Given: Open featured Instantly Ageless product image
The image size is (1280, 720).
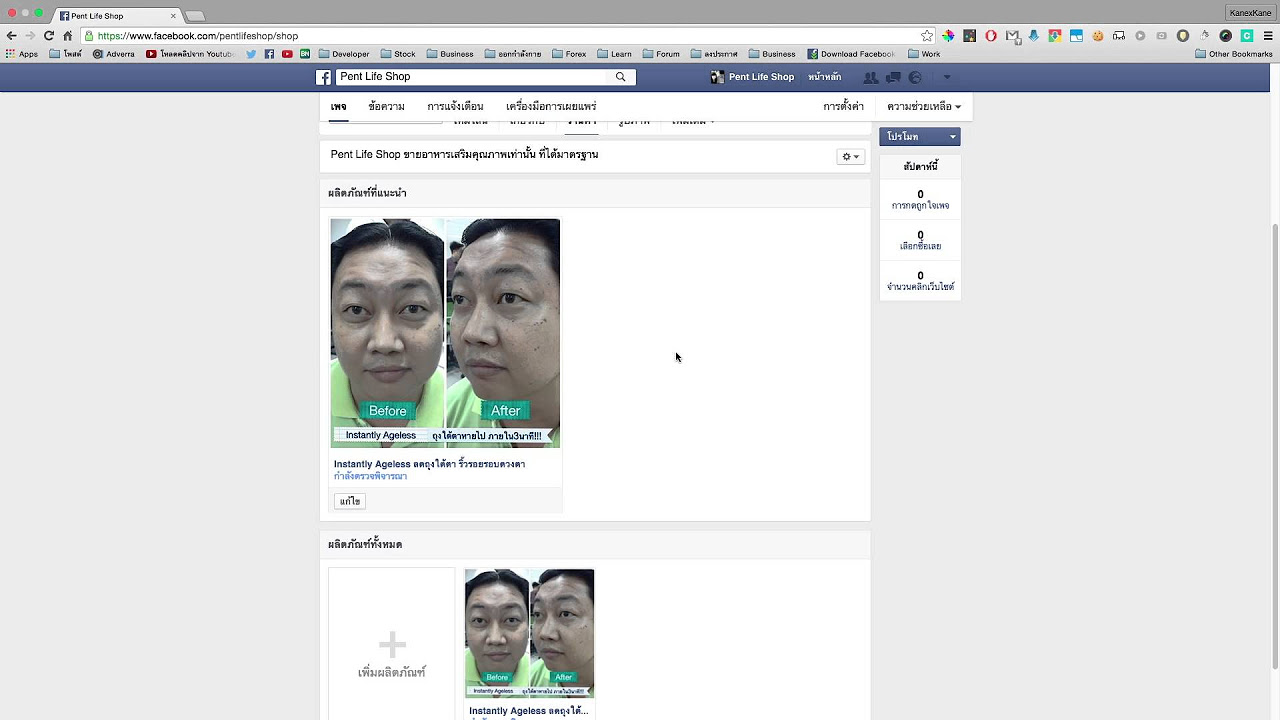Looking at the screenshot, I should (445, 333).
